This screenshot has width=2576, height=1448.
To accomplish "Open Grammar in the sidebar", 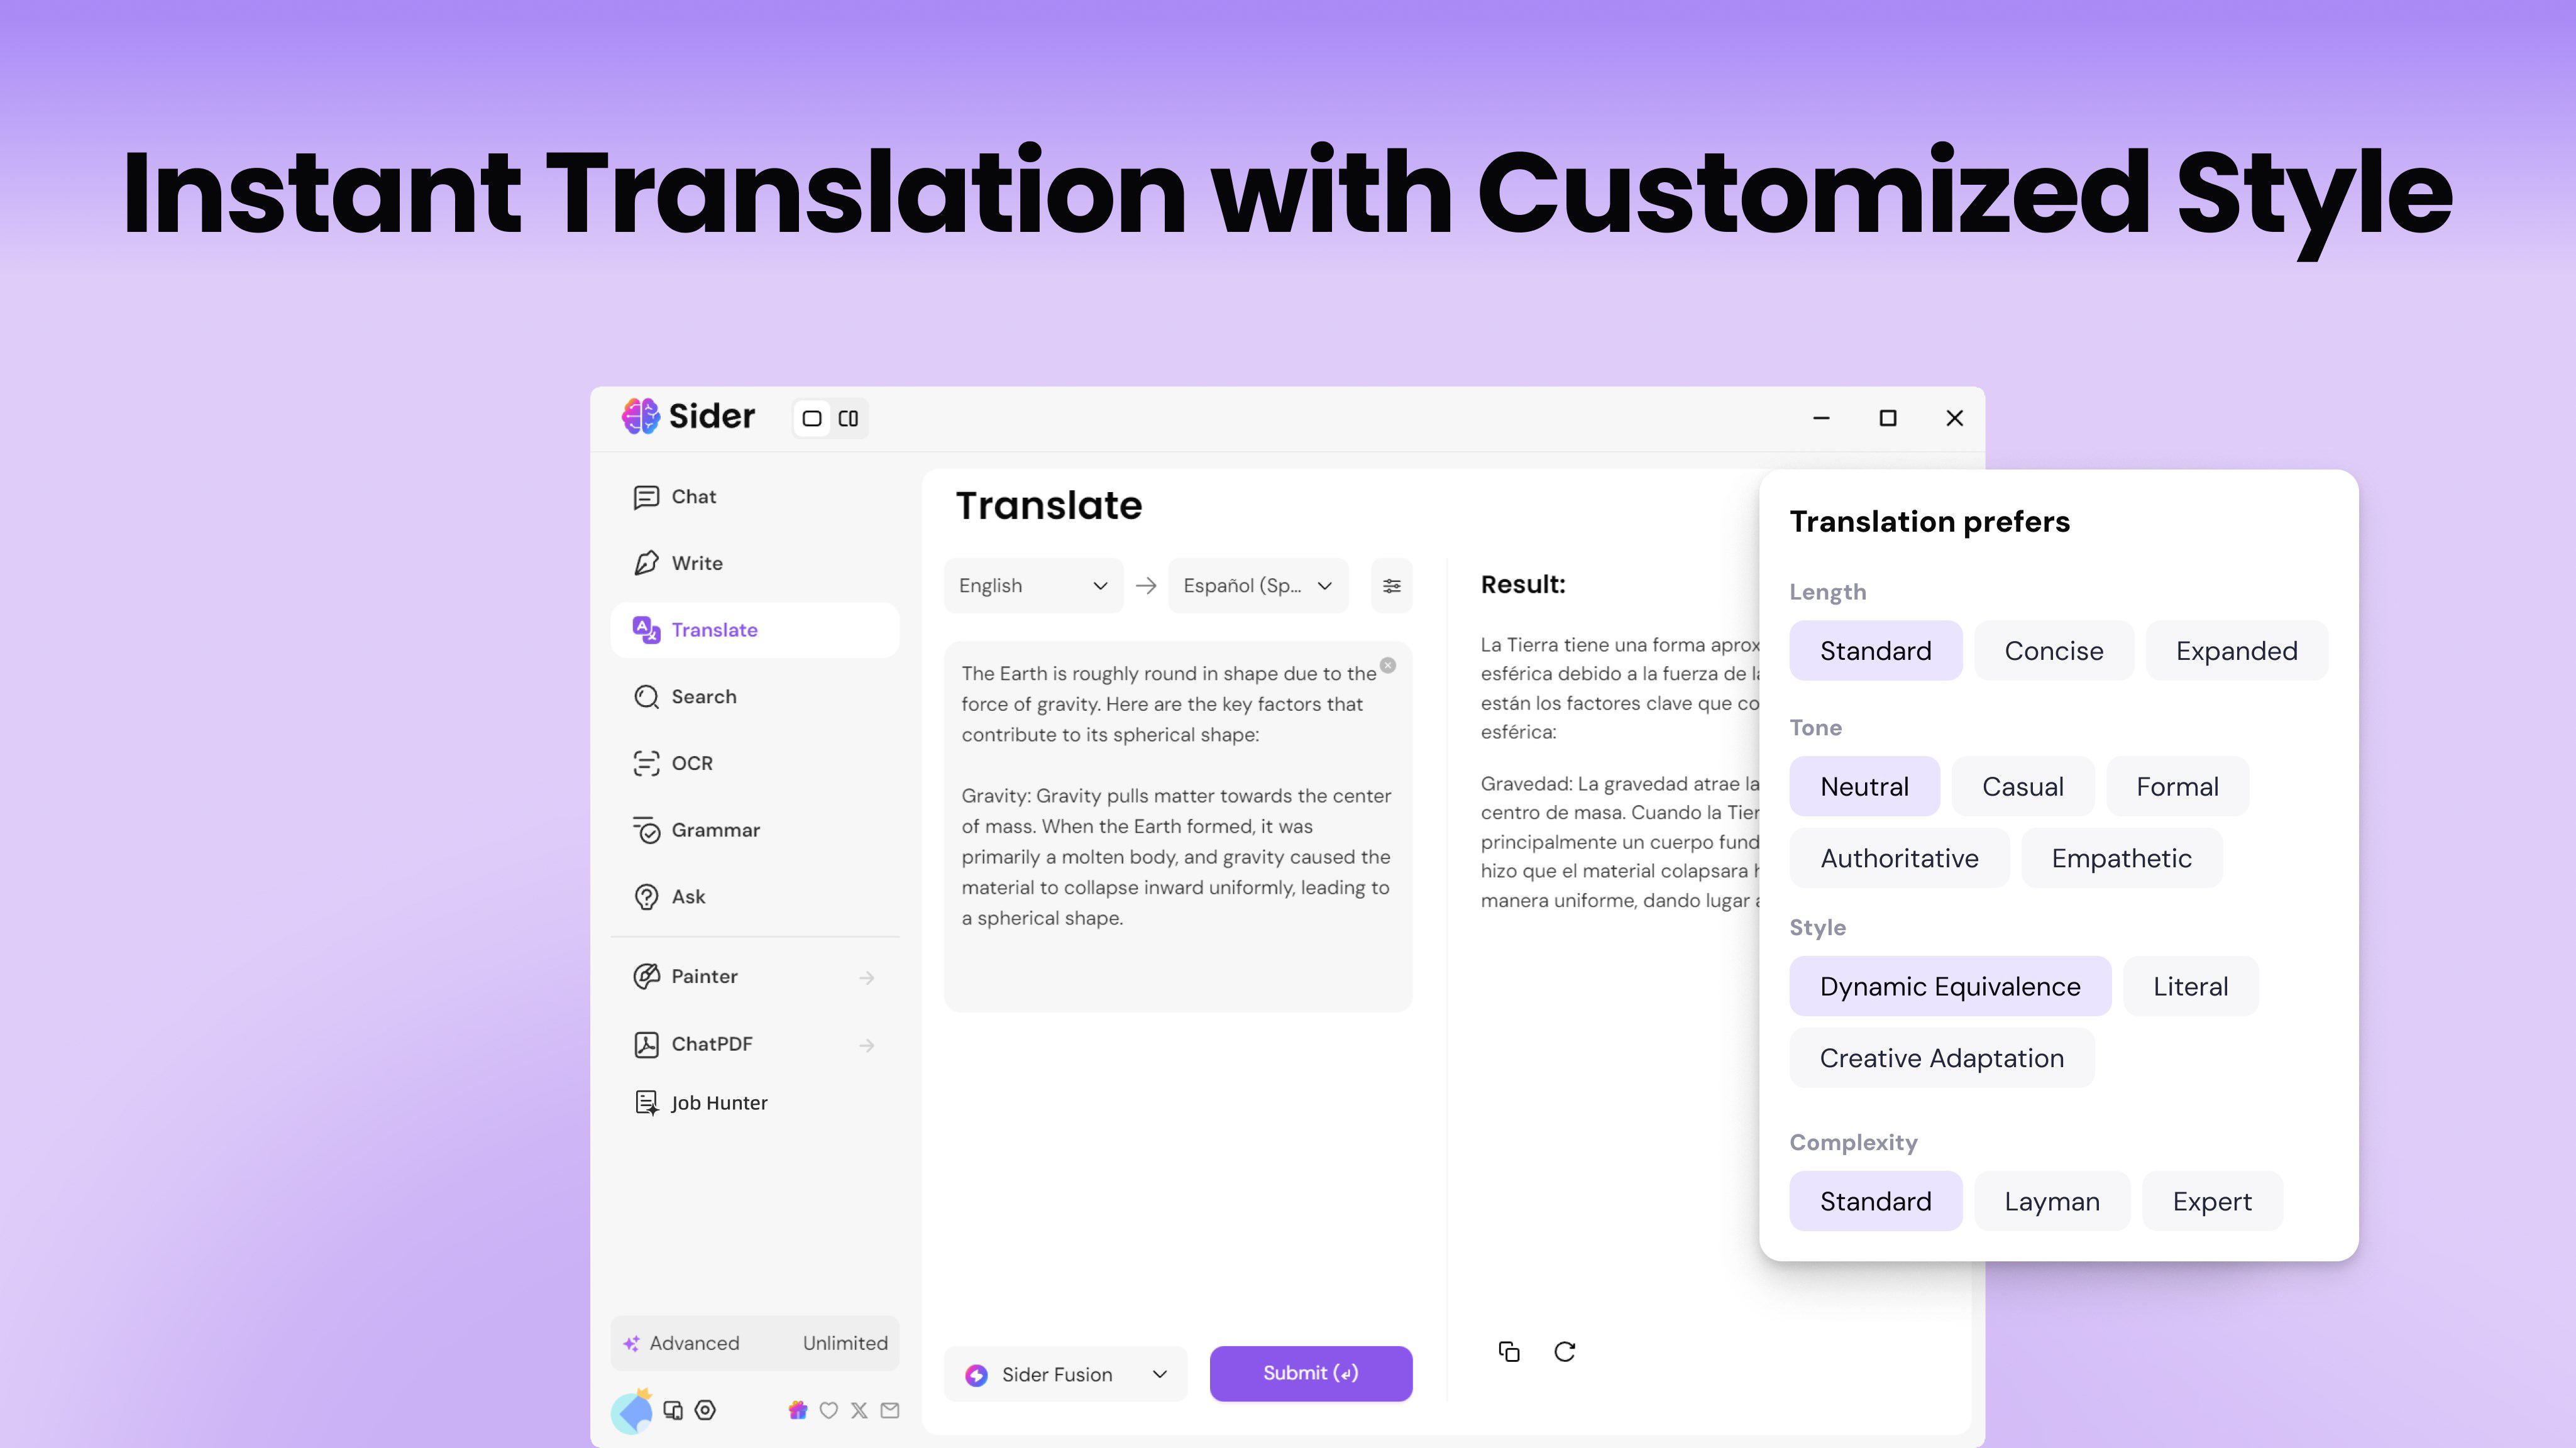I will coord(755,830).
